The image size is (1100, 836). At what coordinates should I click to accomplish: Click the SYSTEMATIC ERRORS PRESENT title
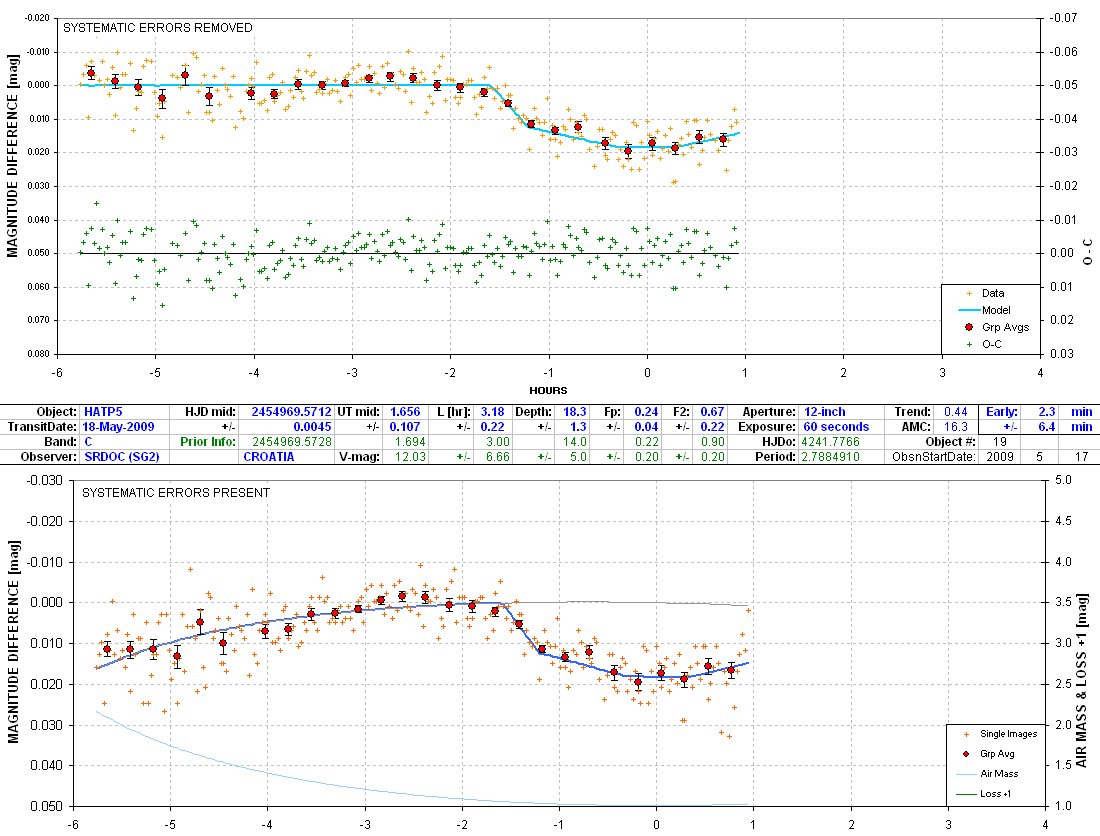click(x=176, y=493)
